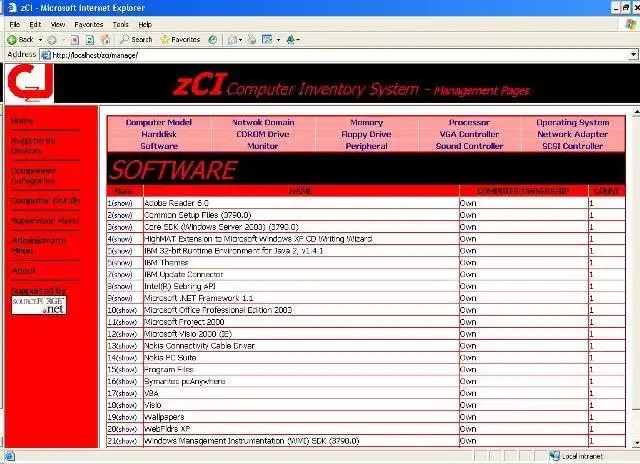Image resolution: width=640 pixels, height=464 pixels.
Task: Click the page icon in the address bar
Action: coord(47,55)
